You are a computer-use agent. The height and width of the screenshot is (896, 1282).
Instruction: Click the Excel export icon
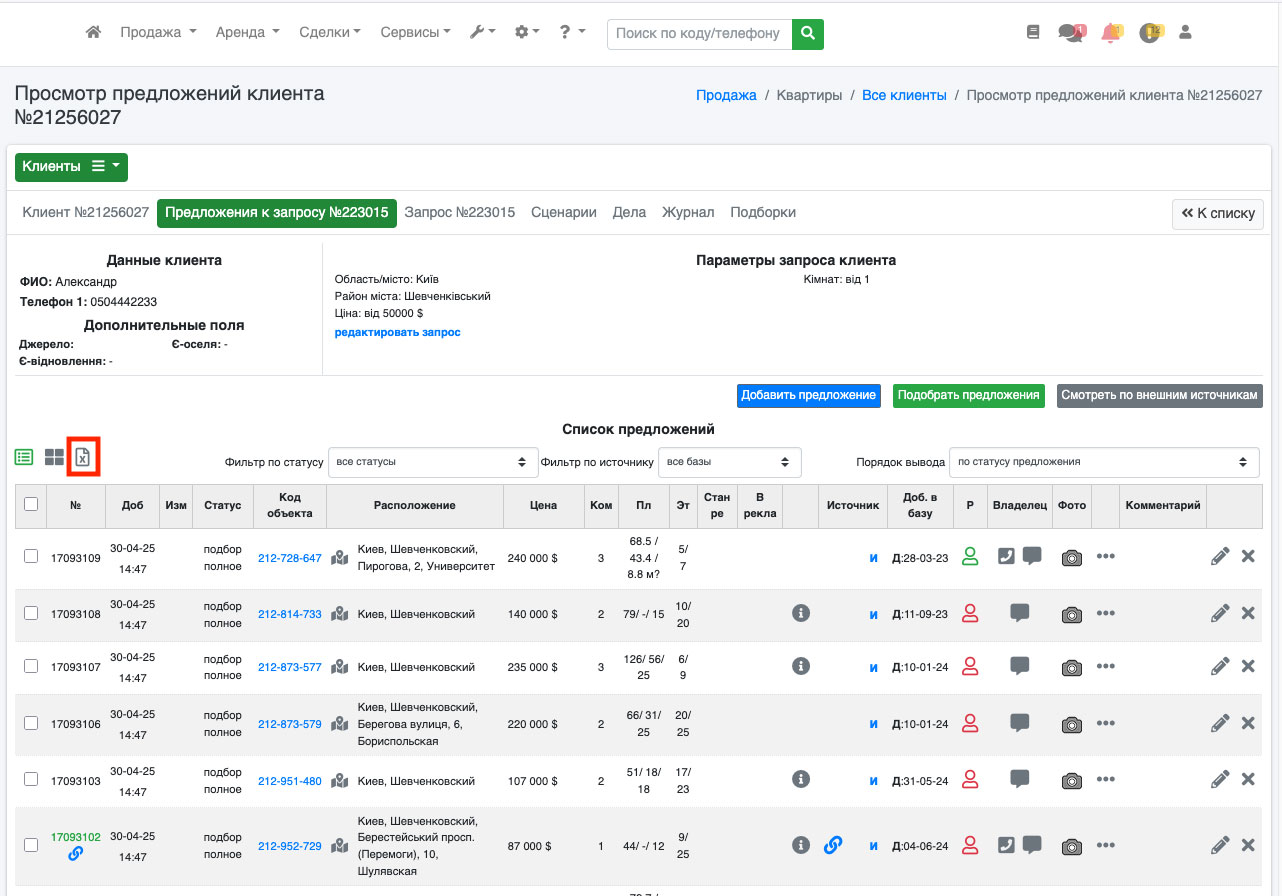tap(83, 457)
